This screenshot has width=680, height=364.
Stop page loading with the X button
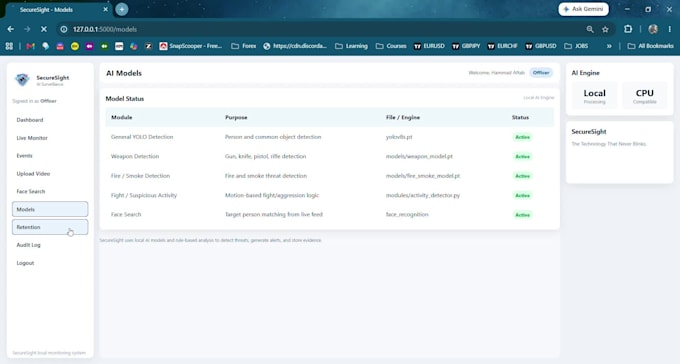pos(44,29)
